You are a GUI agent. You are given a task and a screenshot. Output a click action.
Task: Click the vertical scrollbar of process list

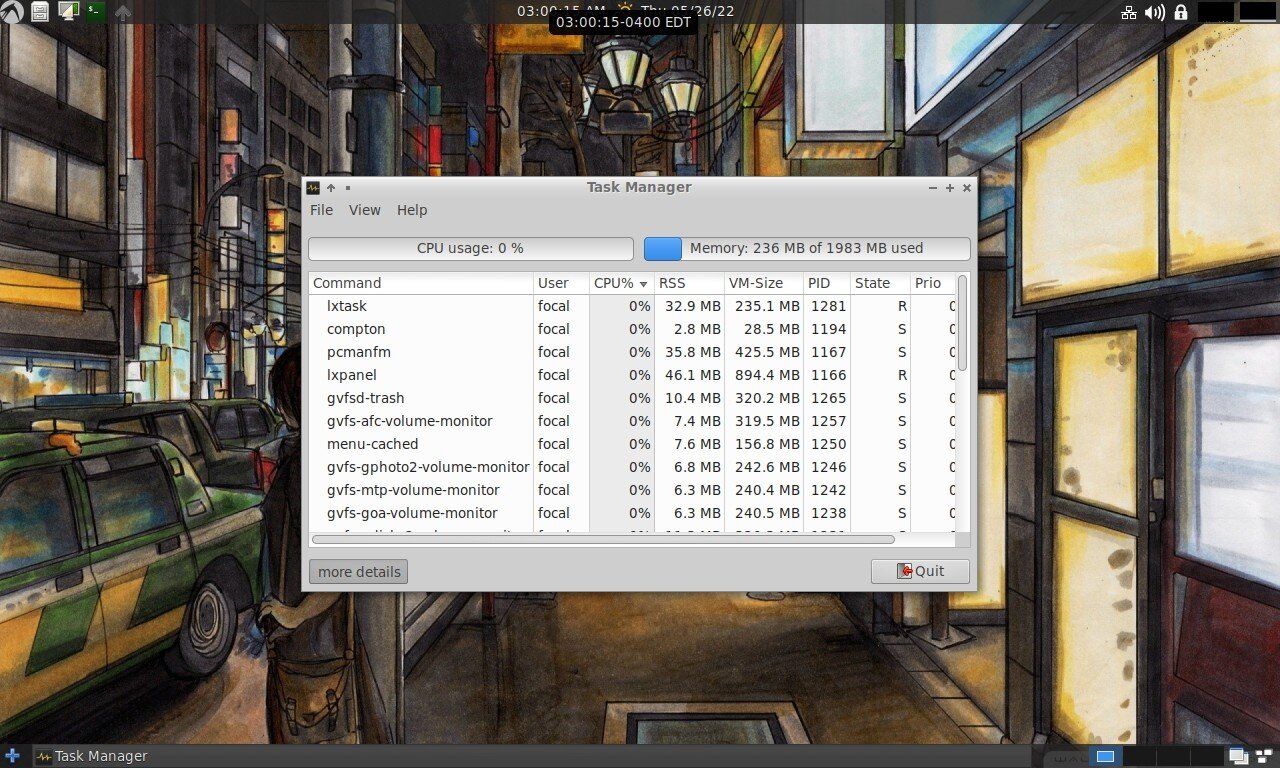click(963, 324)
